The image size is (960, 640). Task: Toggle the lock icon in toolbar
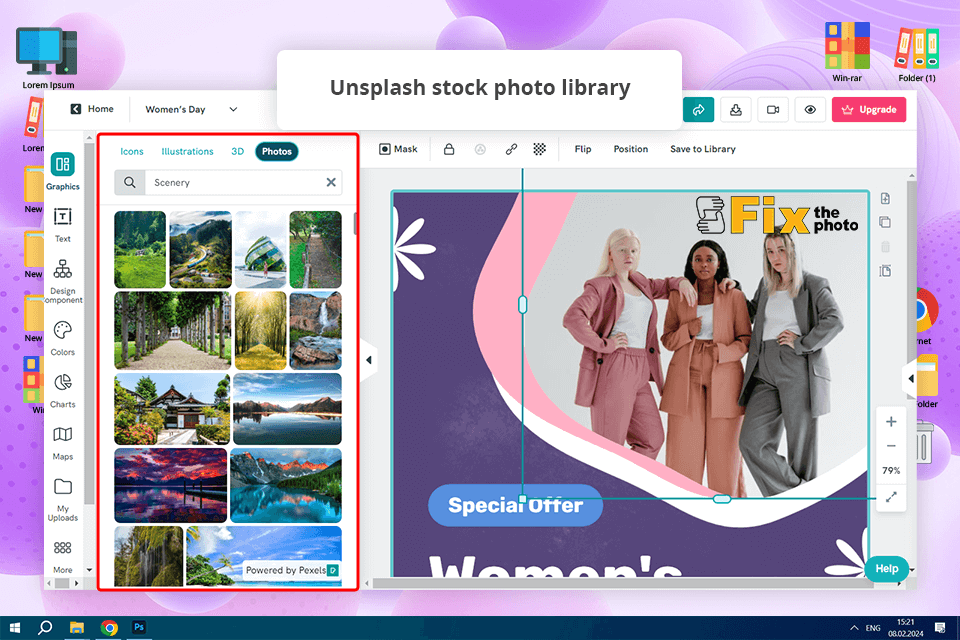pyautogui.click(x=449, y=149)
